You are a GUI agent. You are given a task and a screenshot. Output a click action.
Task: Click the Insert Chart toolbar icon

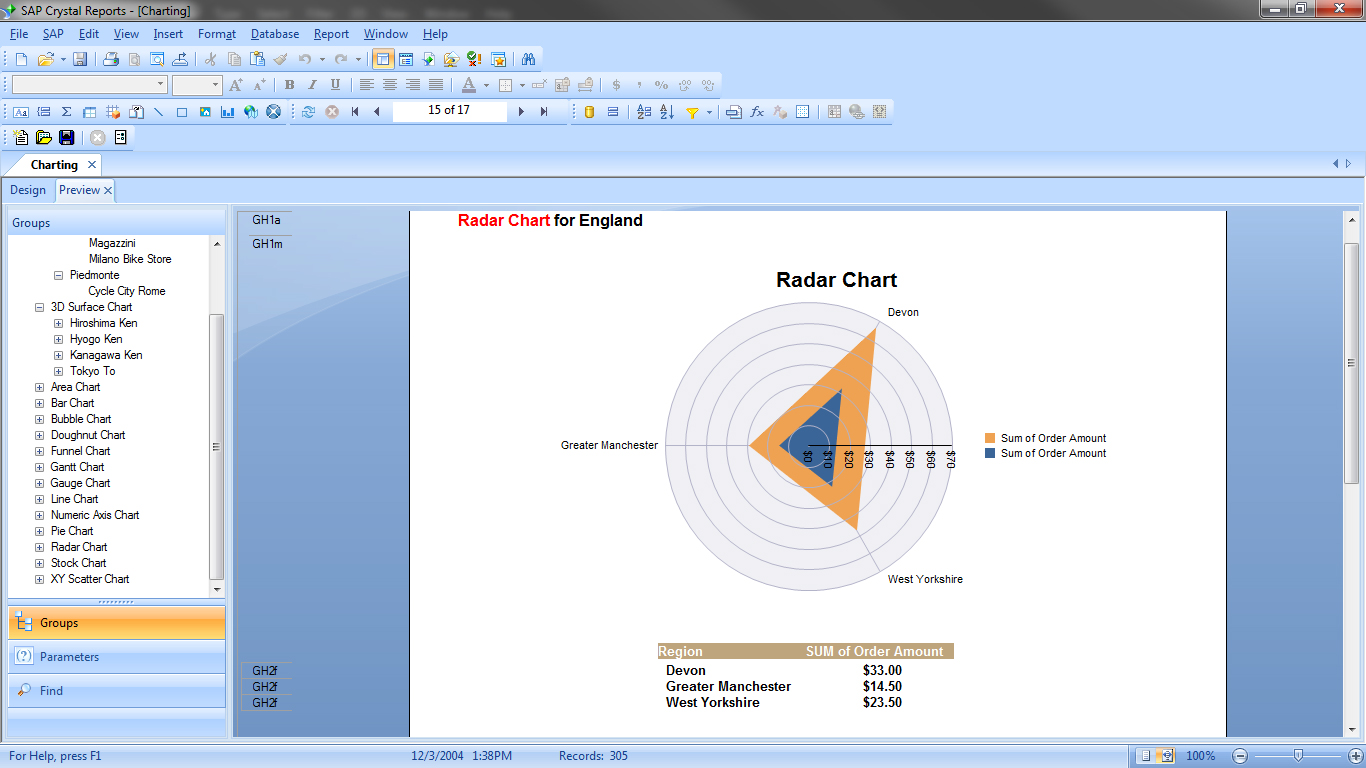[228, 112]
